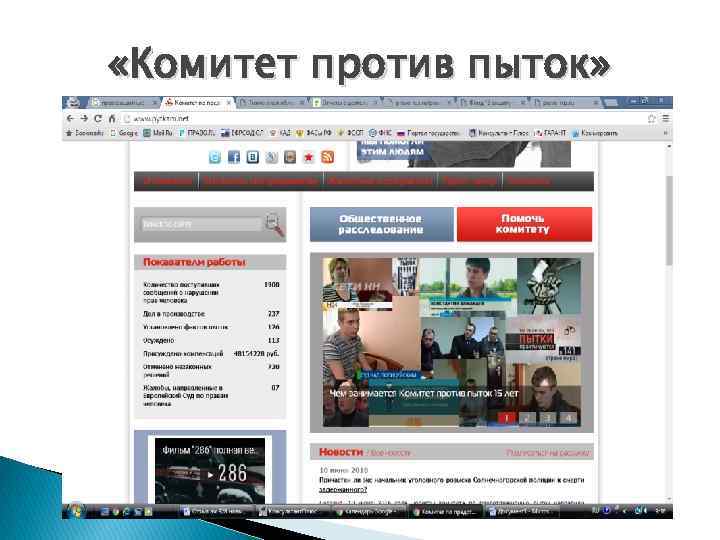
Task: Open the ГАРАНТ bookmark
Action: [551, 133]
